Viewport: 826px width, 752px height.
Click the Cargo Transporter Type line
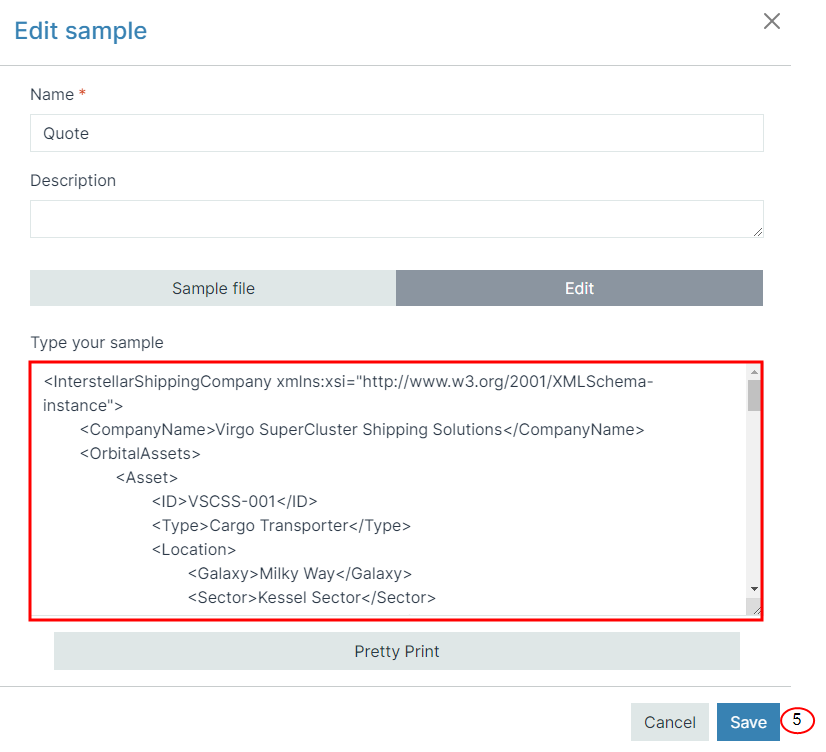point(281,526)
